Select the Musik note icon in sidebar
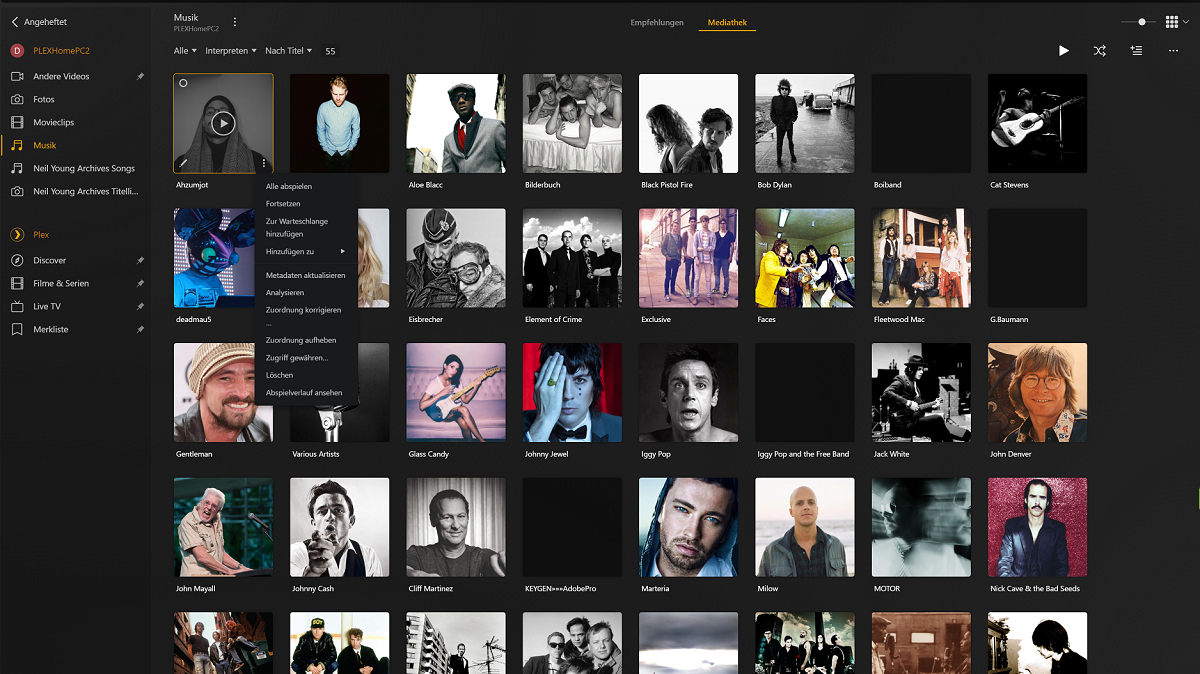The image size is (1200, 674). 17,145
